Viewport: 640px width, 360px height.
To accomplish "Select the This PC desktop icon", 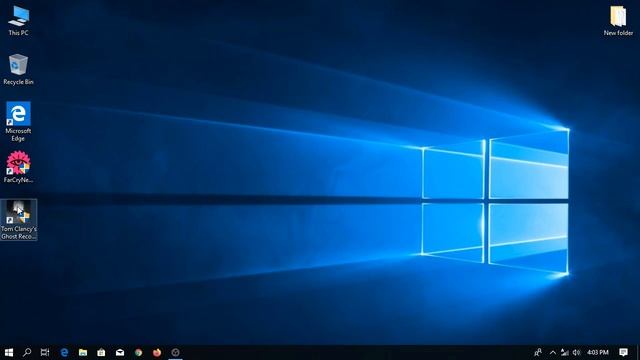I will [x=18, y=20].
